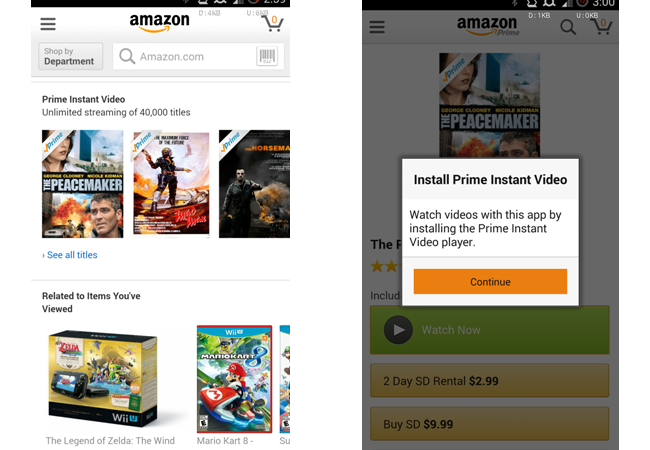Tap the barcode scanner icon in search bar
The width and height of the screenshot is (650, 450).
(x=267, y=56)
